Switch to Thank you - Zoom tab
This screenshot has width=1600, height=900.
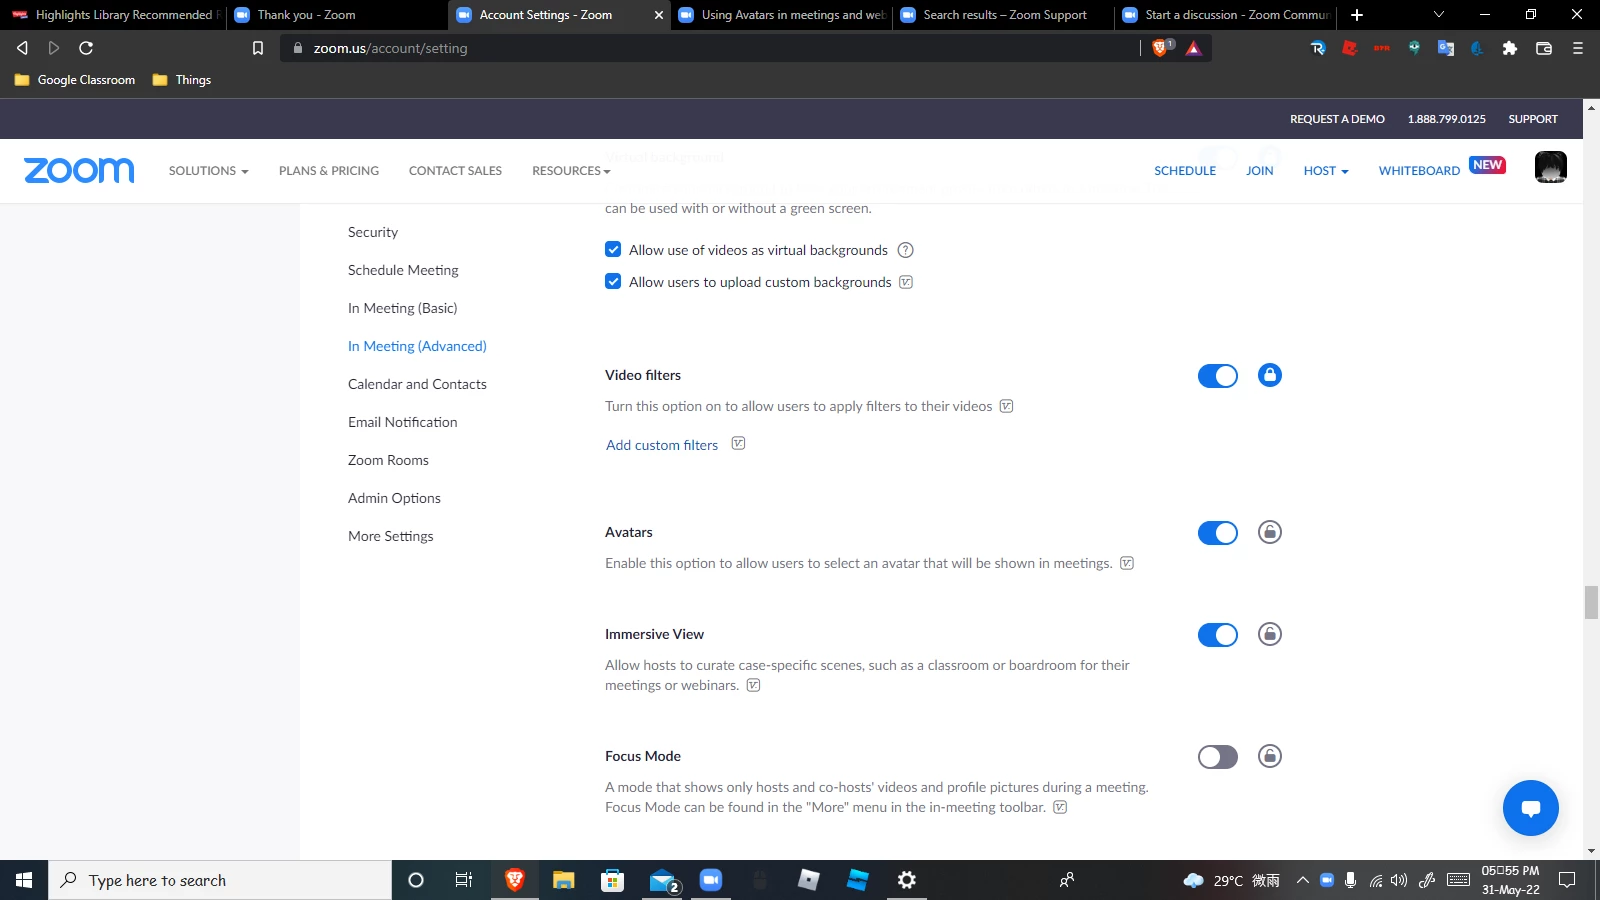click(335, 15)
